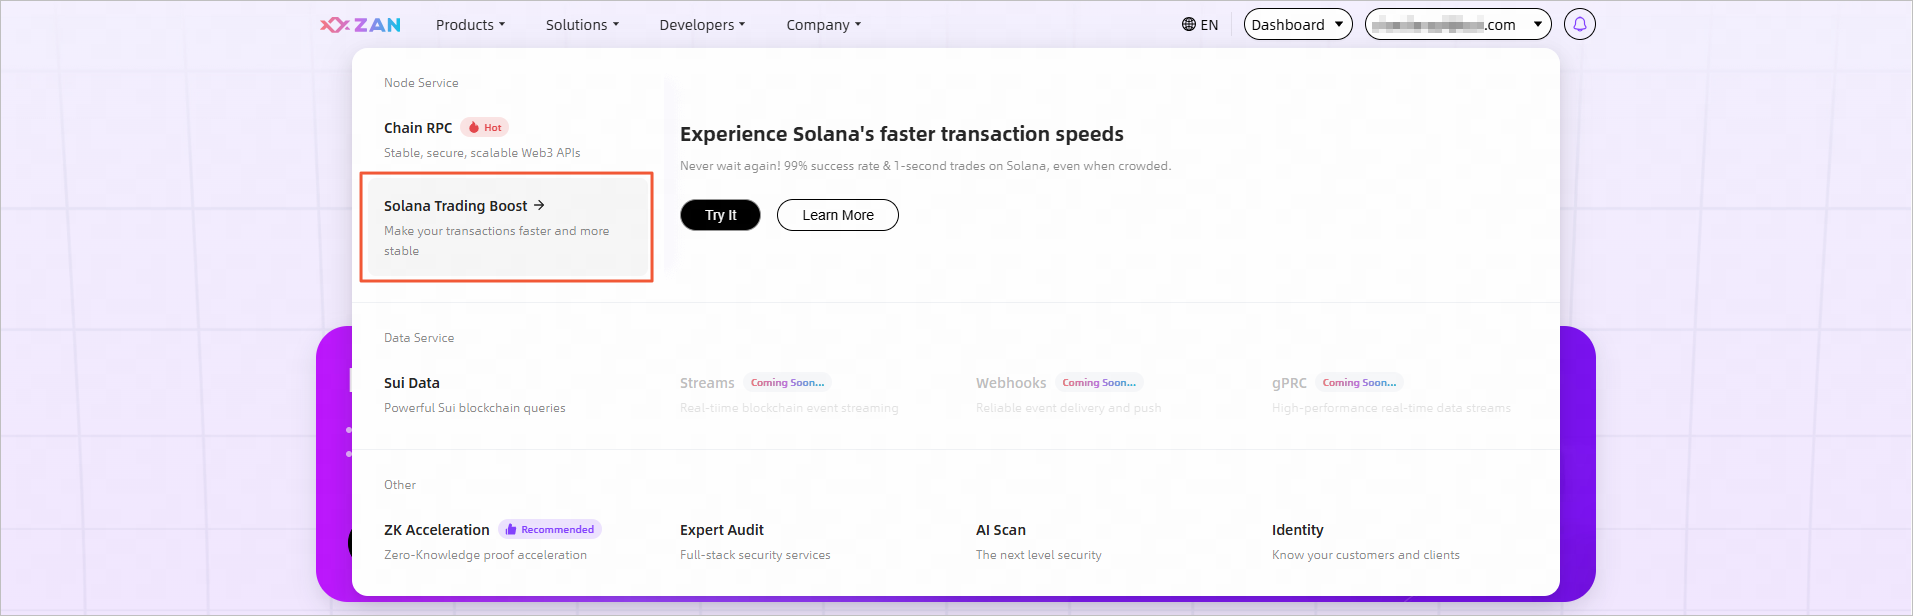Click 'Zero-Knowledge proof acceleration' text

[485, 555]
